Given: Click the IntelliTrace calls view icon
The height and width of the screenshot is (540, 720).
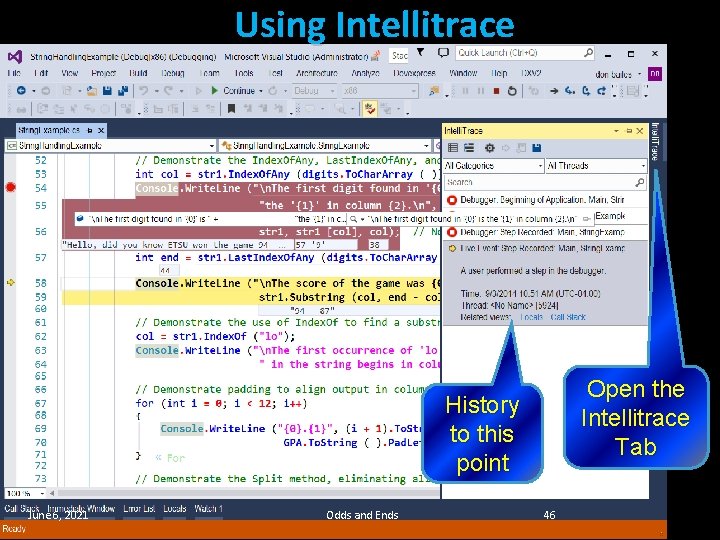Looking at the screenshot, I should (x=469, y=148).
